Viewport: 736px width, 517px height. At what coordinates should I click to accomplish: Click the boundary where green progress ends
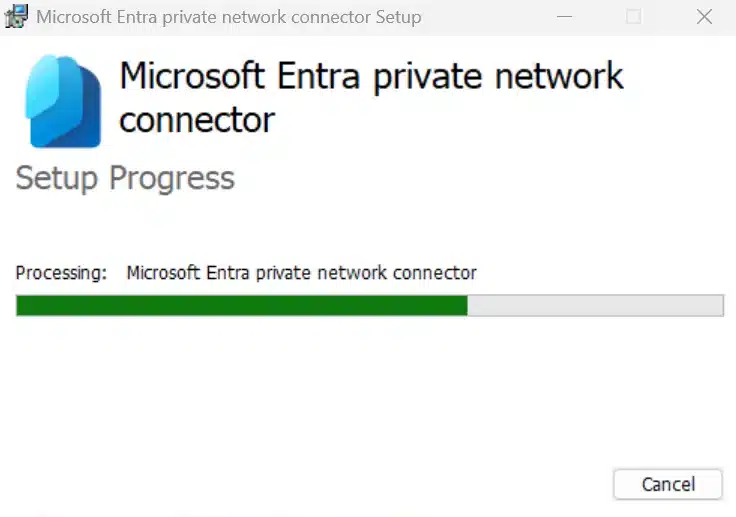tap(467, 306)
